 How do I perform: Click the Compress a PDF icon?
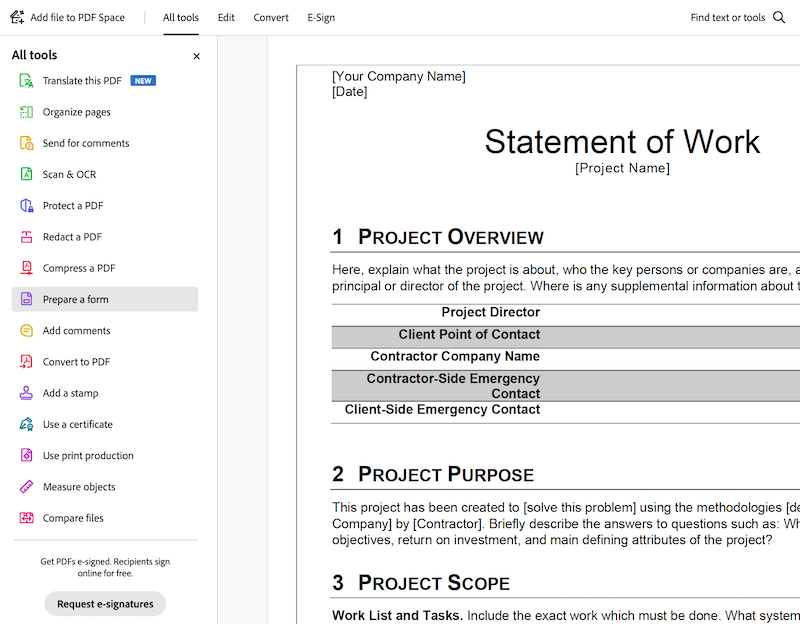click(x=26, y=268)
